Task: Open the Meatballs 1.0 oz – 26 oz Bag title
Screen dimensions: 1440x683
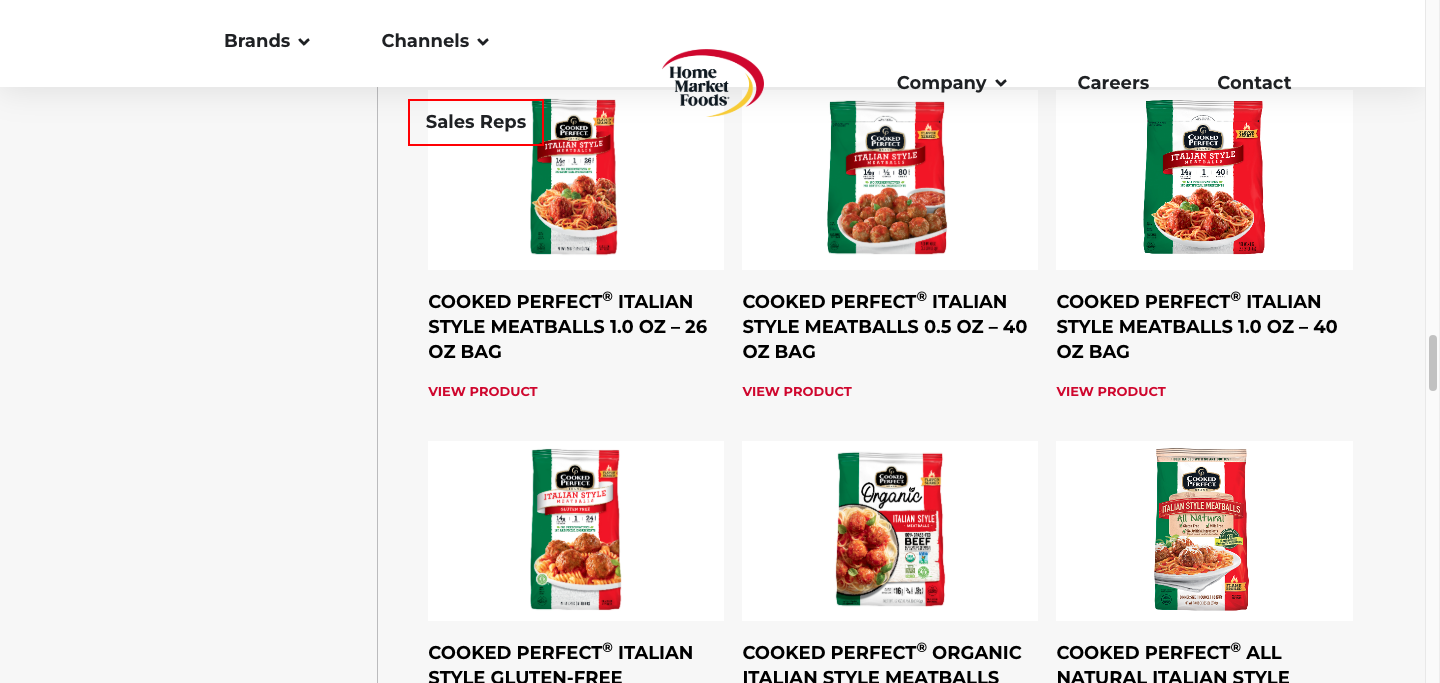Action: pos(568,327)
